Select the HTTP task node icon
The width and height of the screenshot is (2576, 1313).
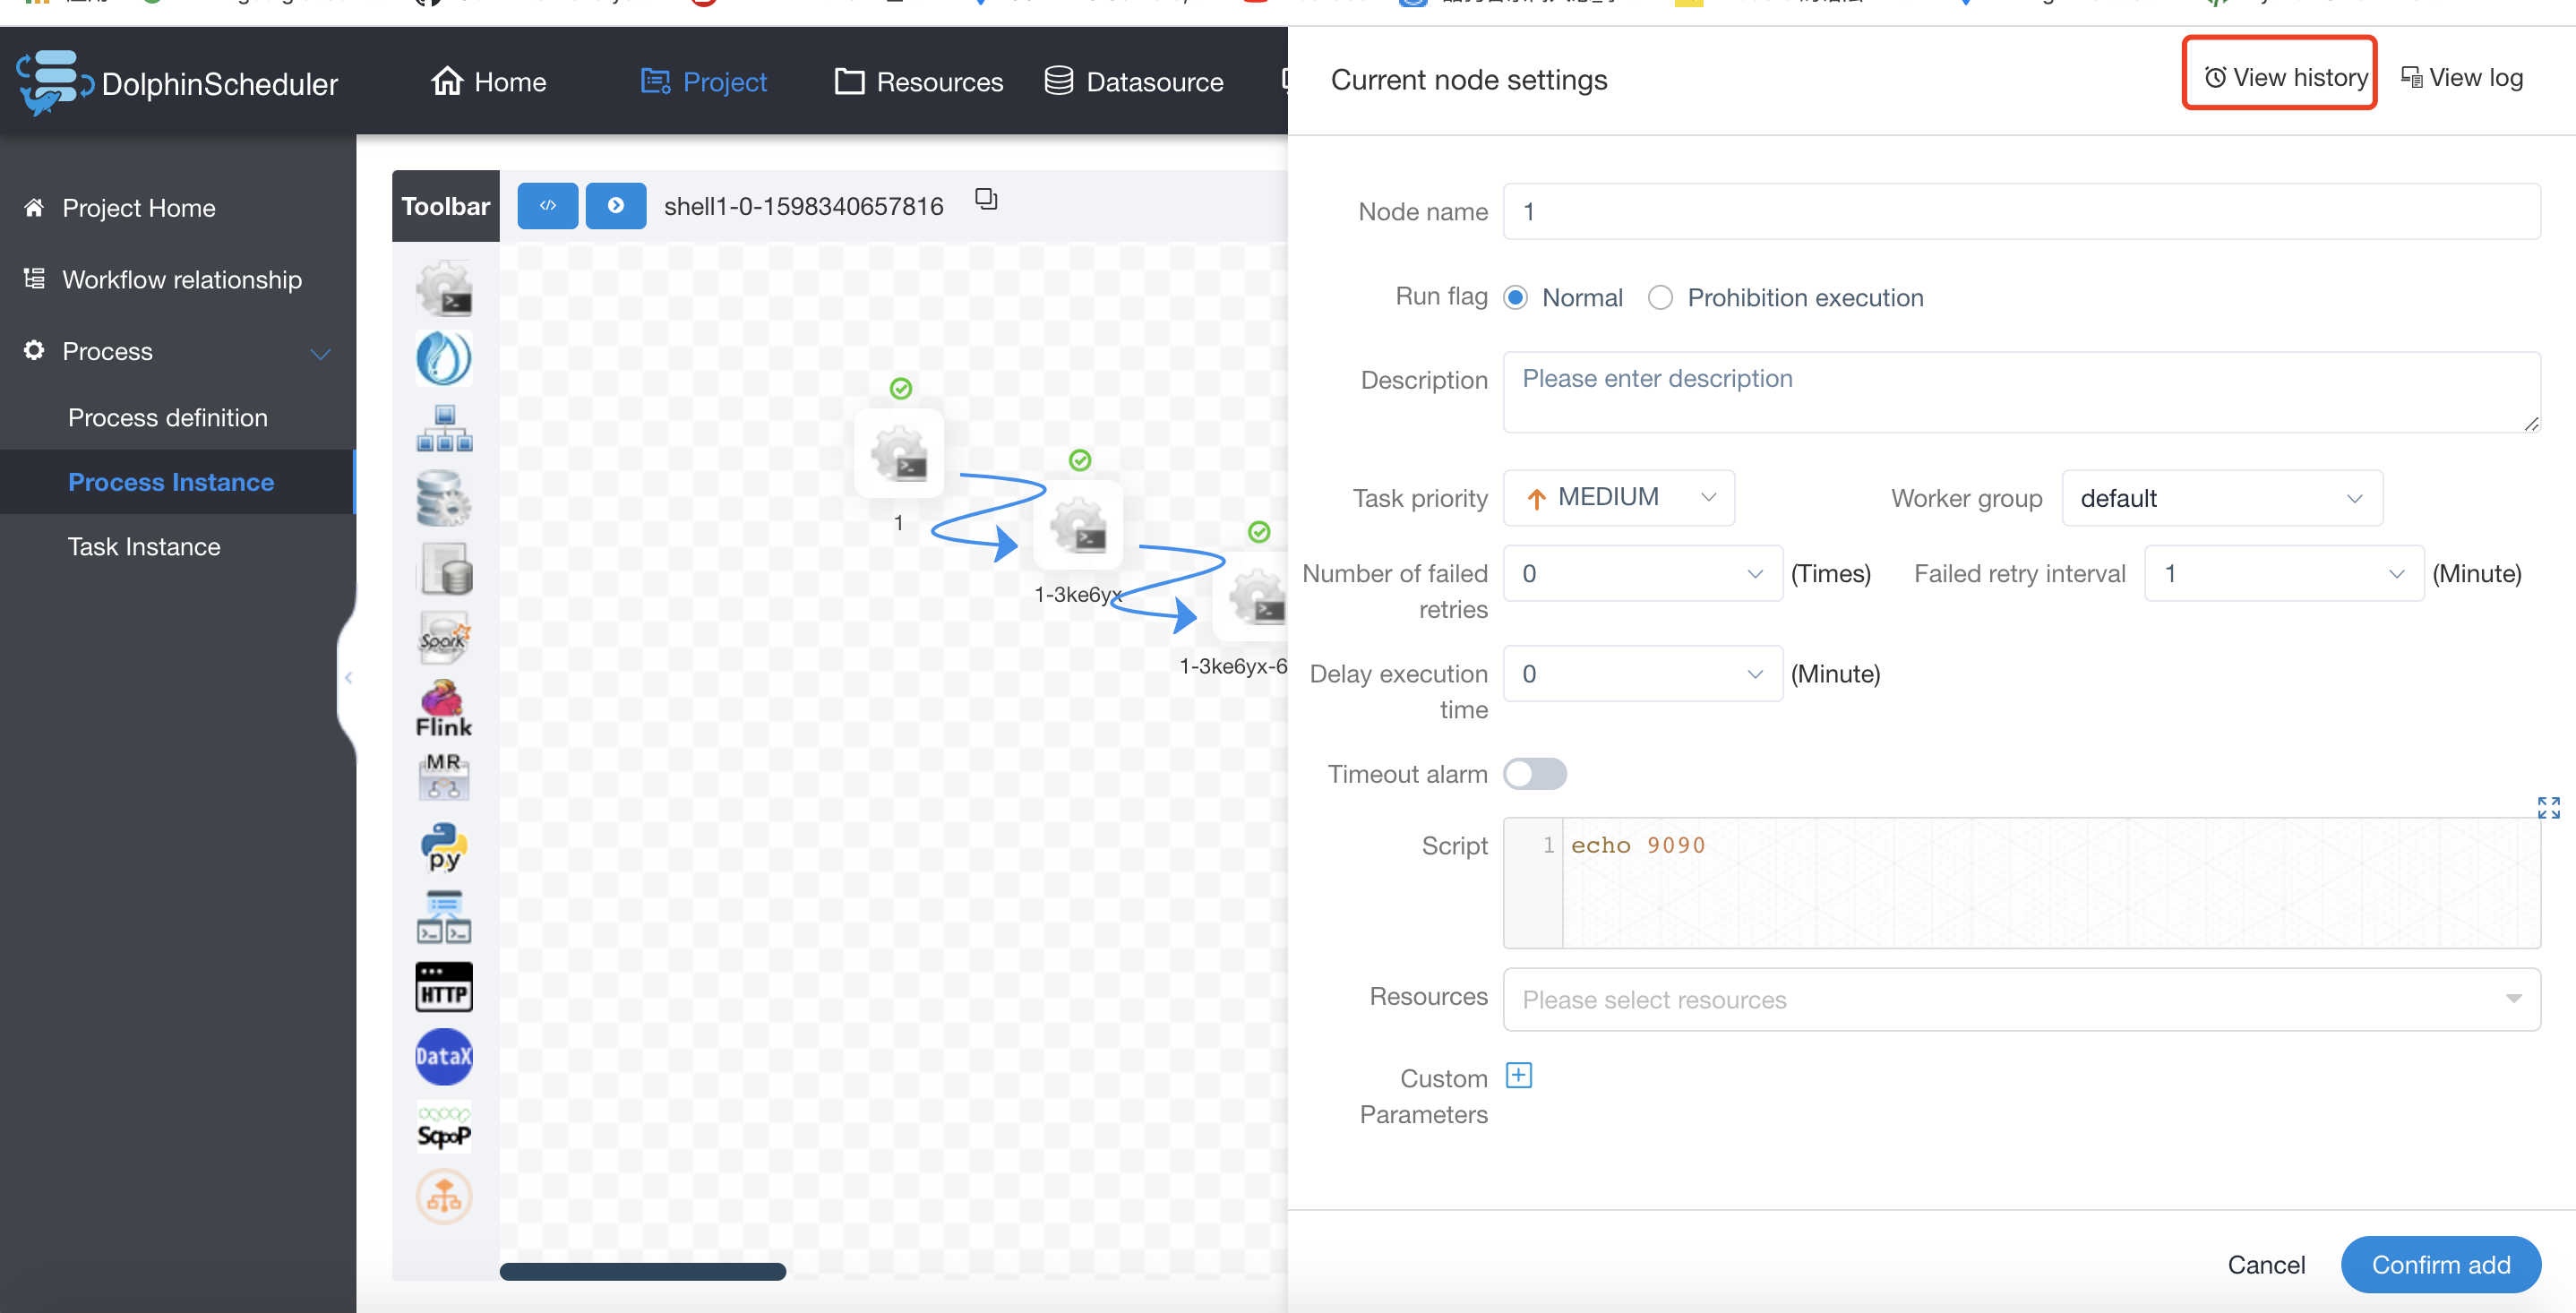(444, 987)
